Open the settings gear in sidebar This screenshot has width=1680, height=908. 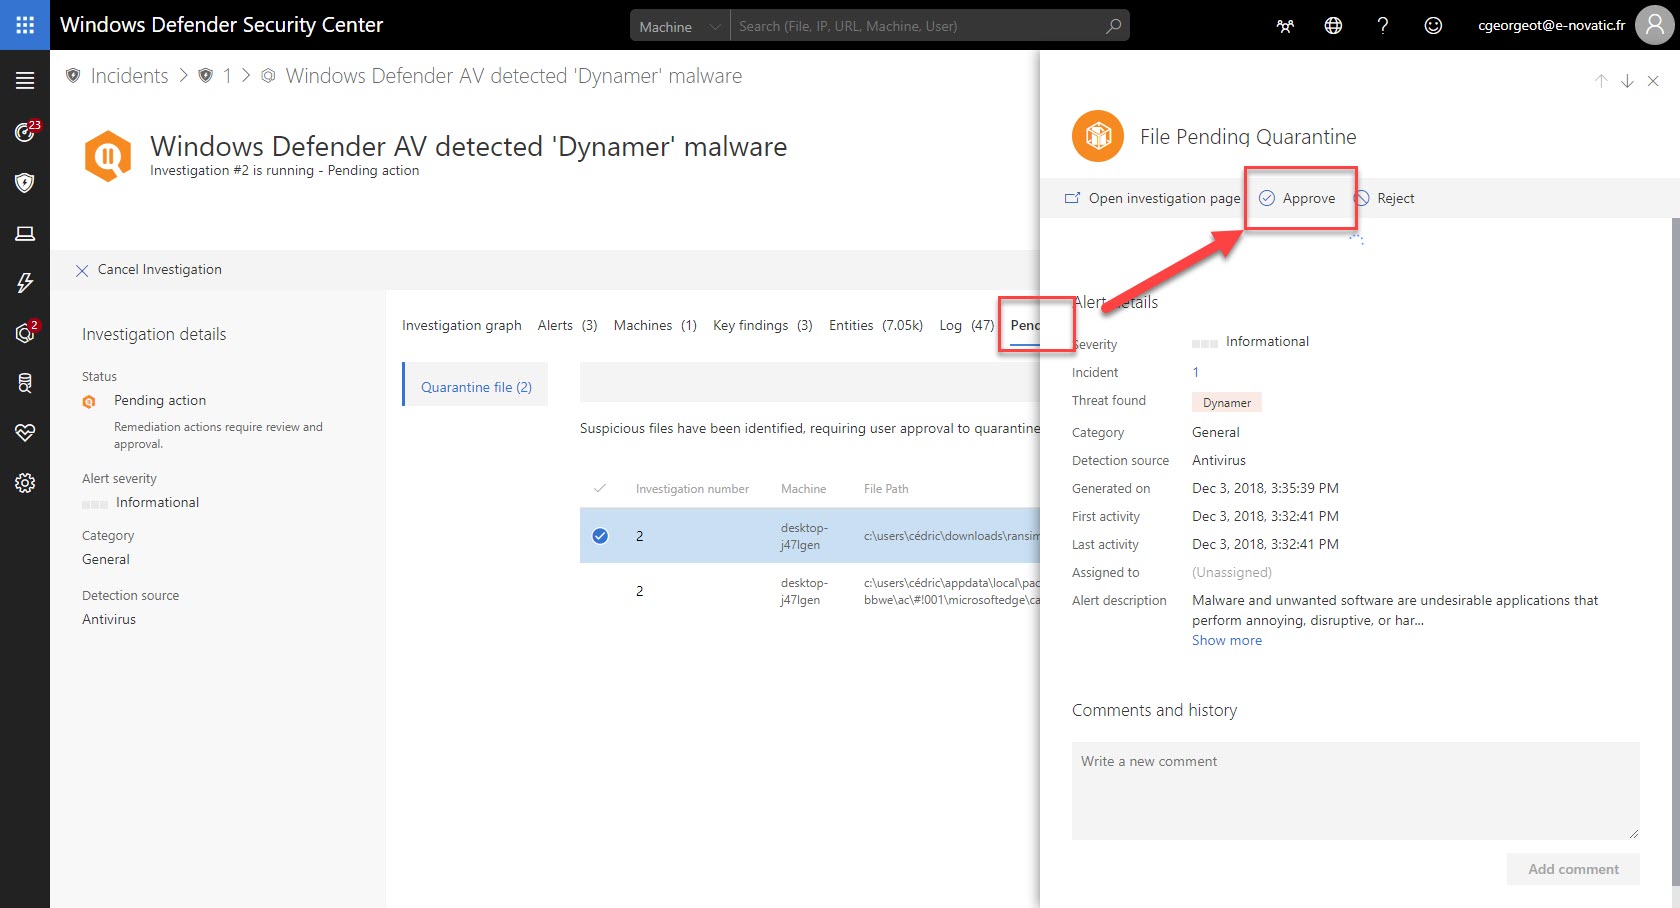25,483
